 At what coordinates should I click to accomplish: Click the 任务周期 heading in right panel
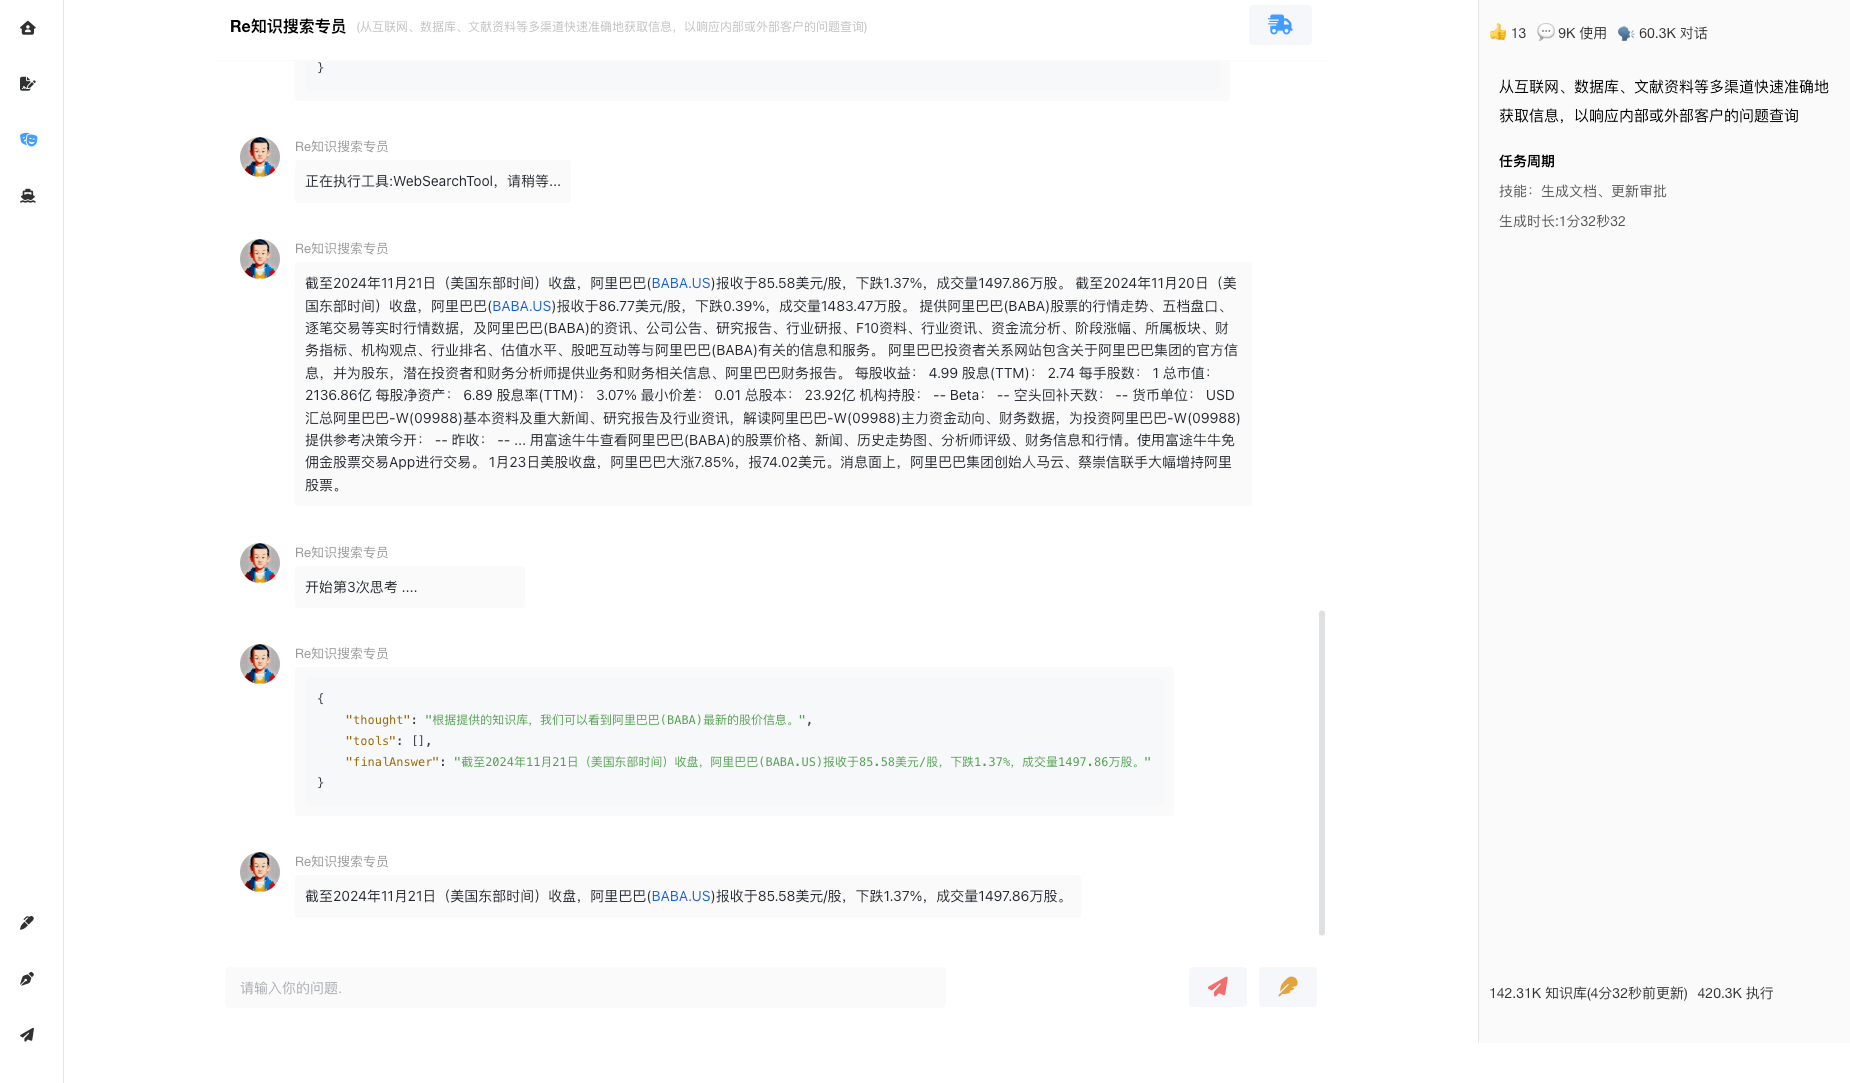pos(1527,161)
